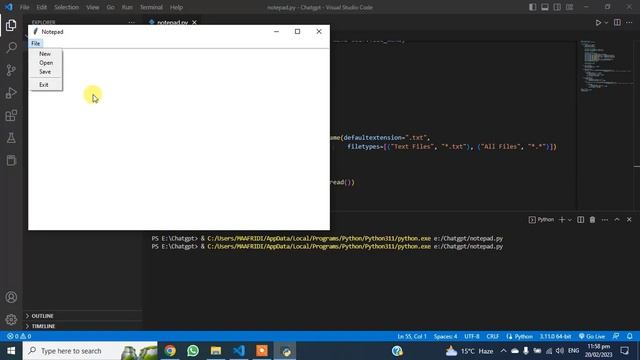Kill terminal with trash icon
The height and width of the screenshot is (360, 640).
point(592,220)
